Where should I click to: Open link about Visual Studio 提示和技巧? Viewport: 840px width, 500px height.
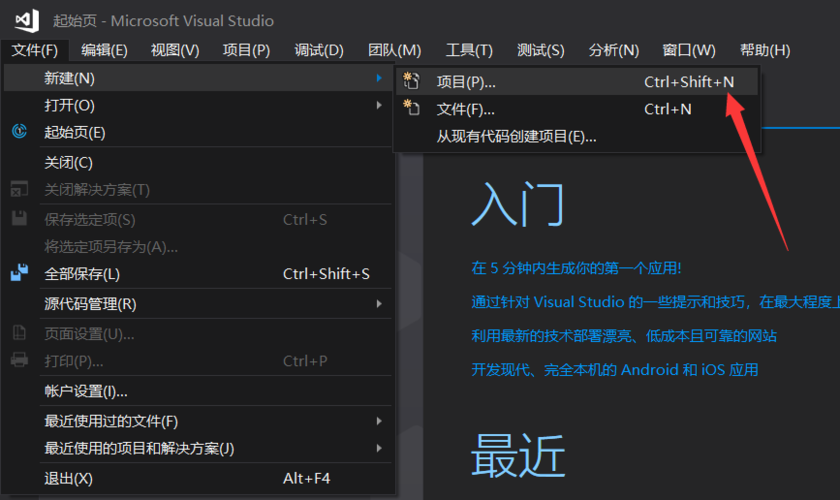click(x=655, y=302)
